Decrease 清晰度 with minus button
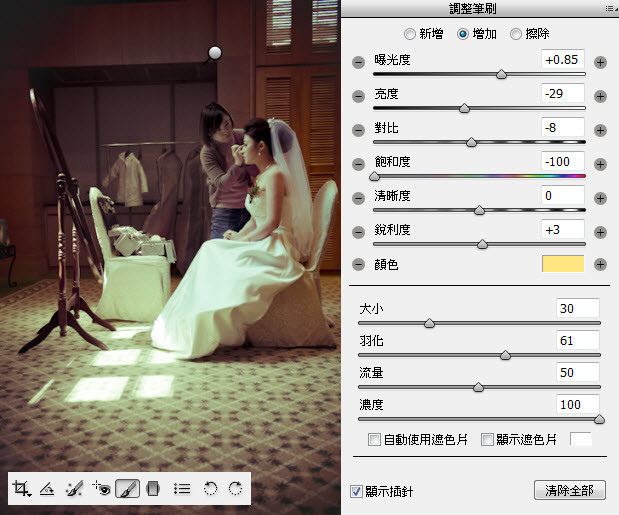The image size is (619, 515). pyautogui.click(x=358, y=198)
